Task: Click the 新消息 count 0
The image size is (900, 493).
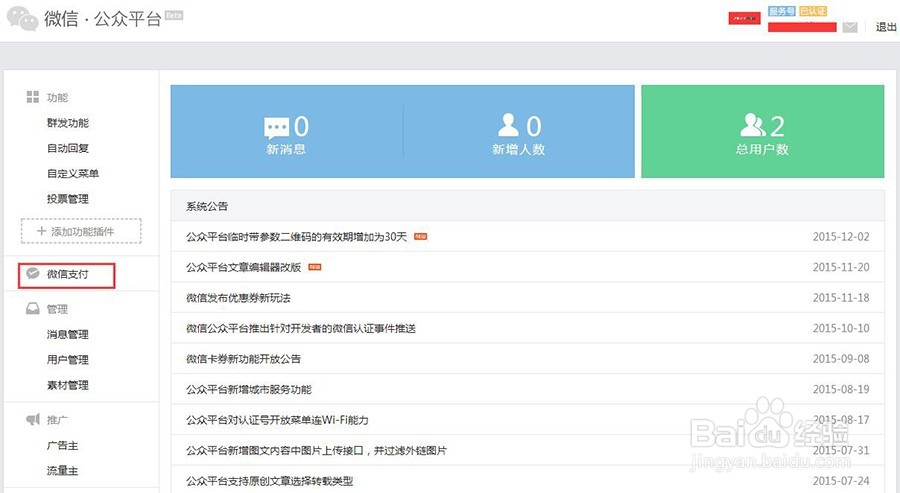Action: tap(301, 126)
